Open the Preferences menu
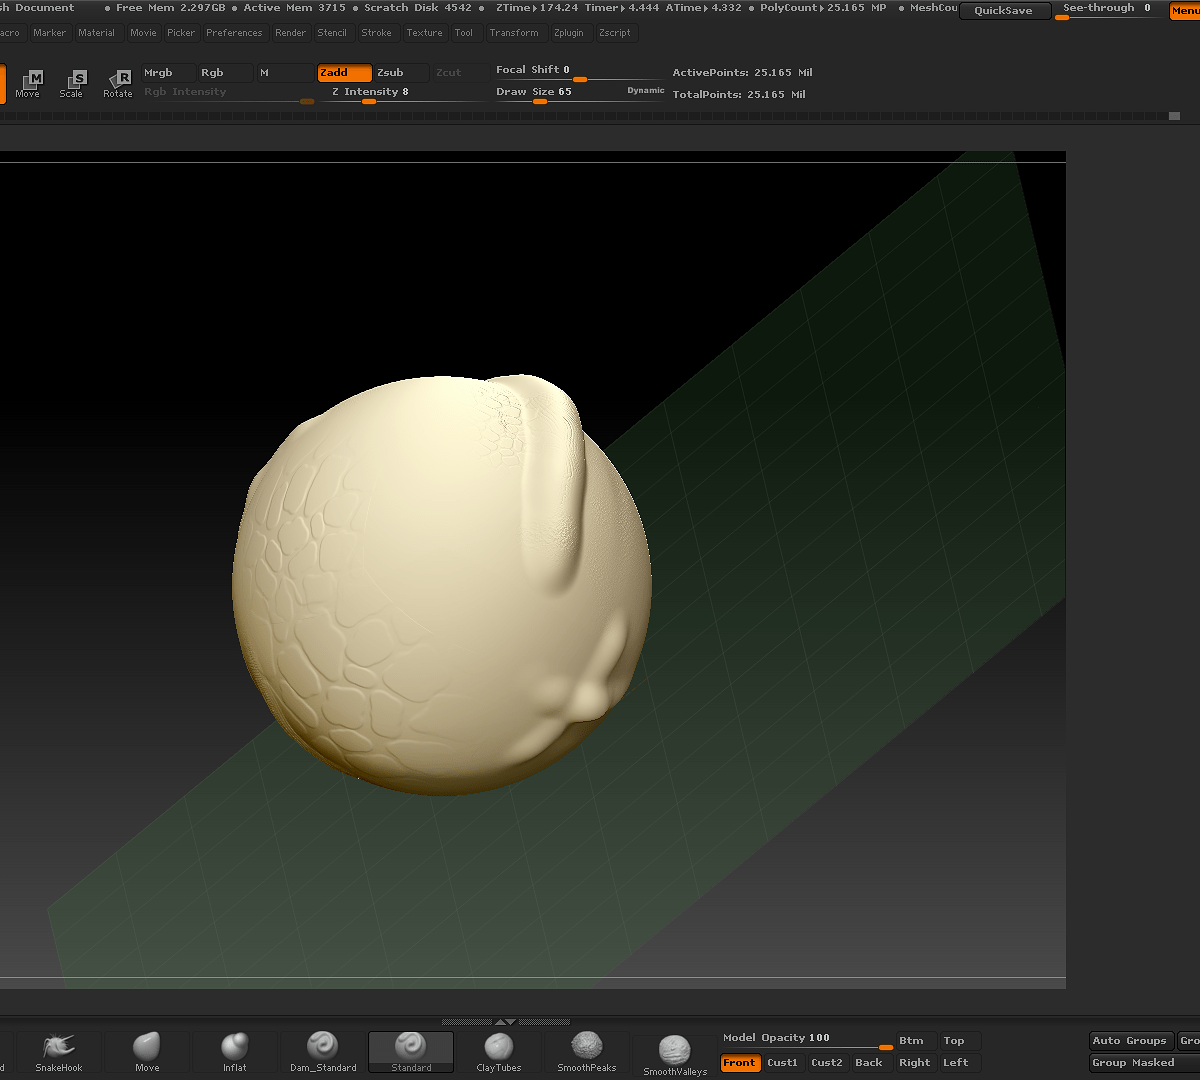This screenshot has width=1200, height=1080. point(235,33)
